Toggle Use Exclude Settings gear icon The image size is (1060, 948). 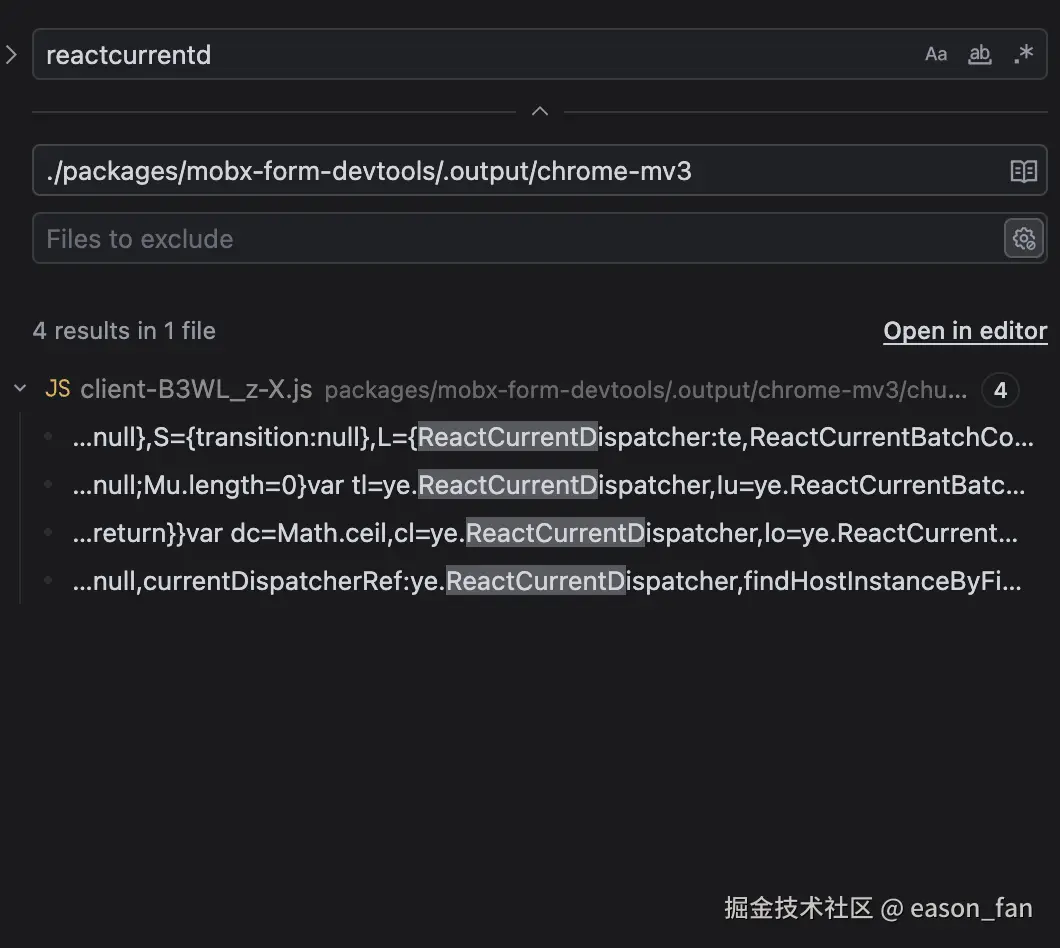[x=1023, y=239]
